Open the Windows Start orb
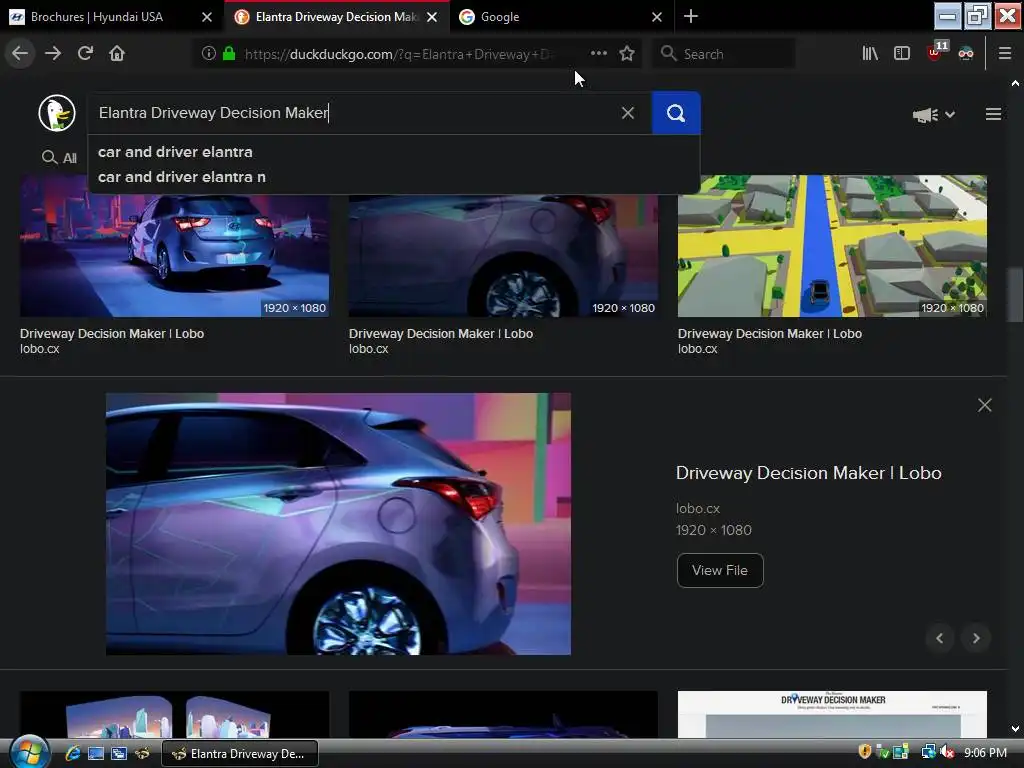 (29, 752)
